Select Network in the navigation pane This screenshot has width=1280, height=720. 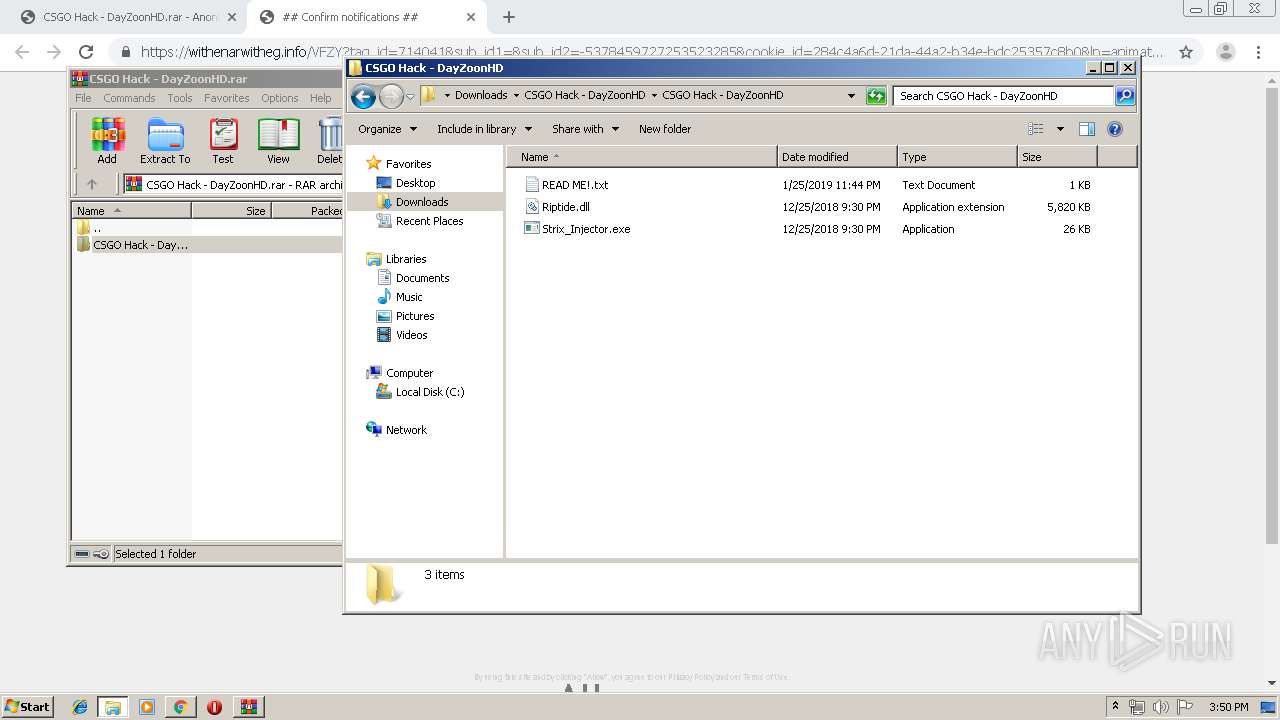[406, 430]
